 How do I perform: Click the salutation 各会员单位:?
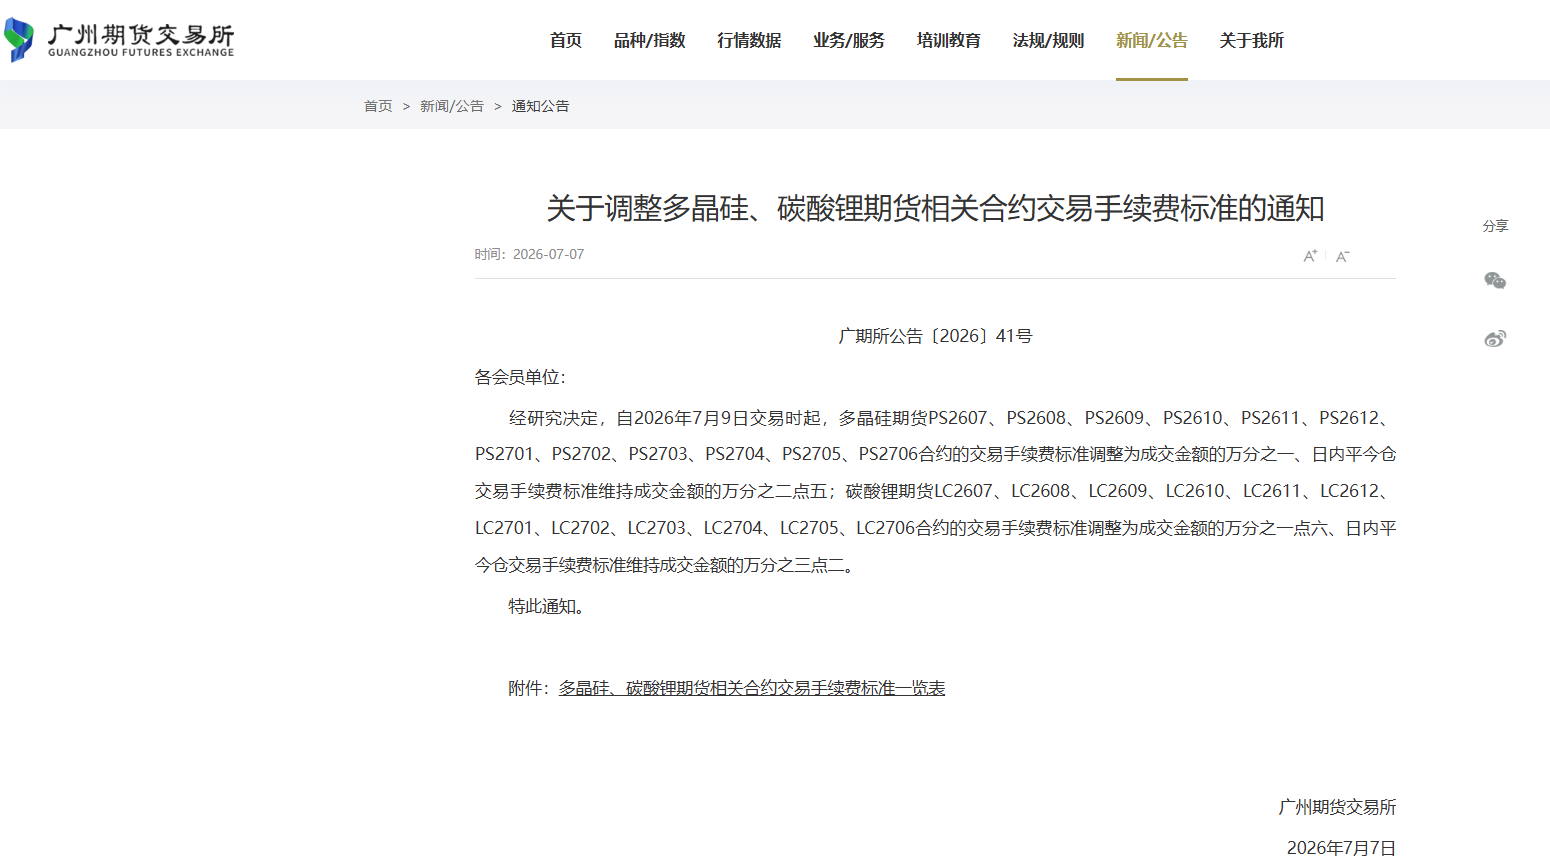[520, 377]
